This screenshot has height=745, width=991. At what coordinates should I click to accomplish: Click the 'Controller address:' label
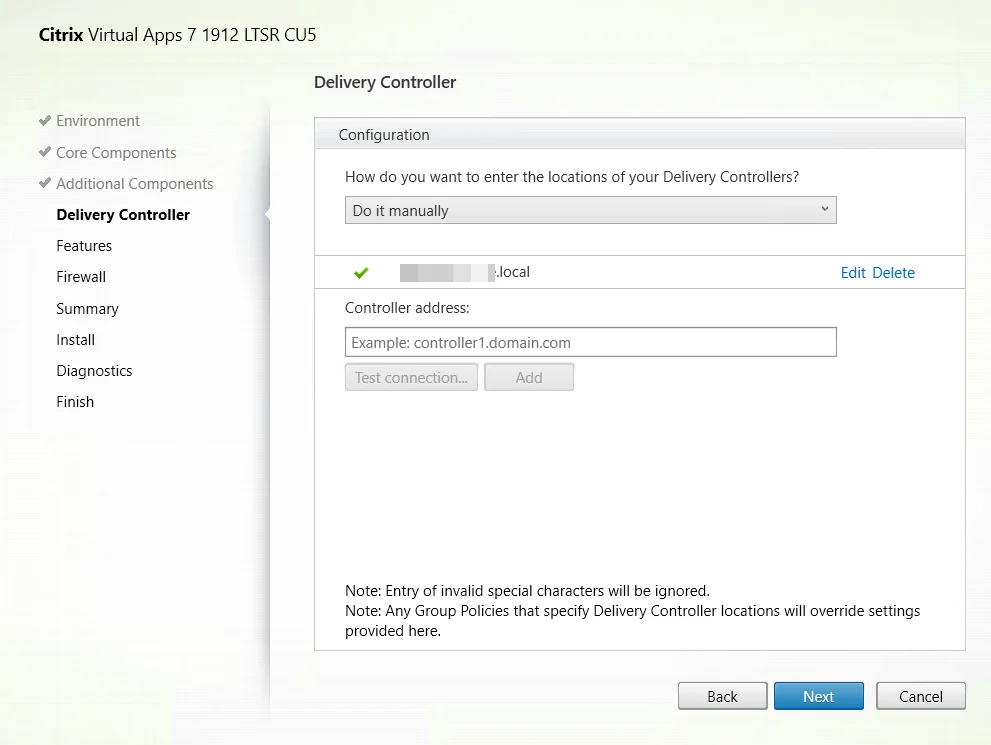[407, 308]
